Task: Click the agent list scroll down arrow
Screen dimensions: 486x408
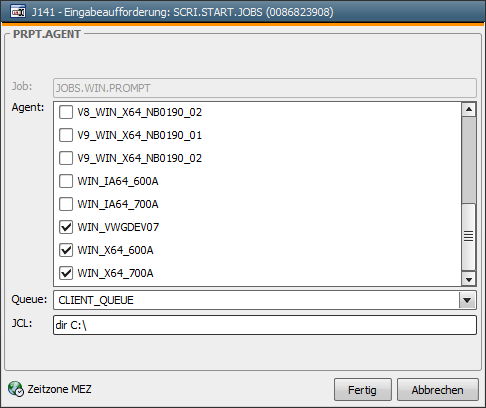Action: point(469,279)
